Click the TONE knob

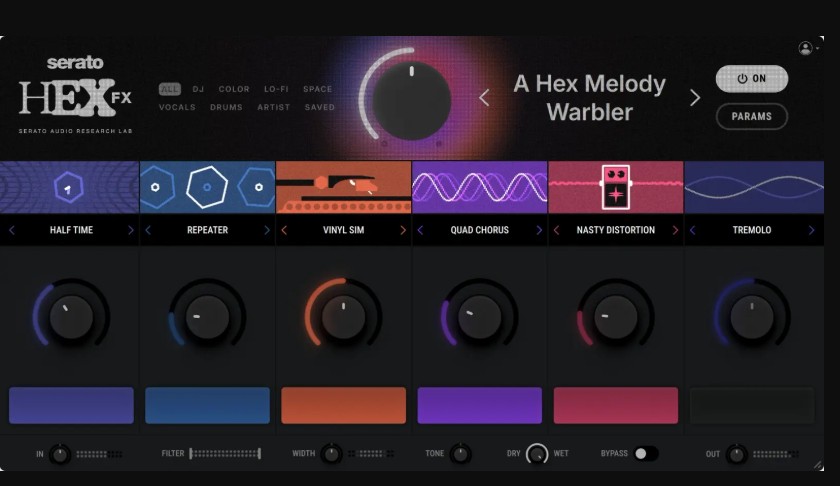coord(460,454)
